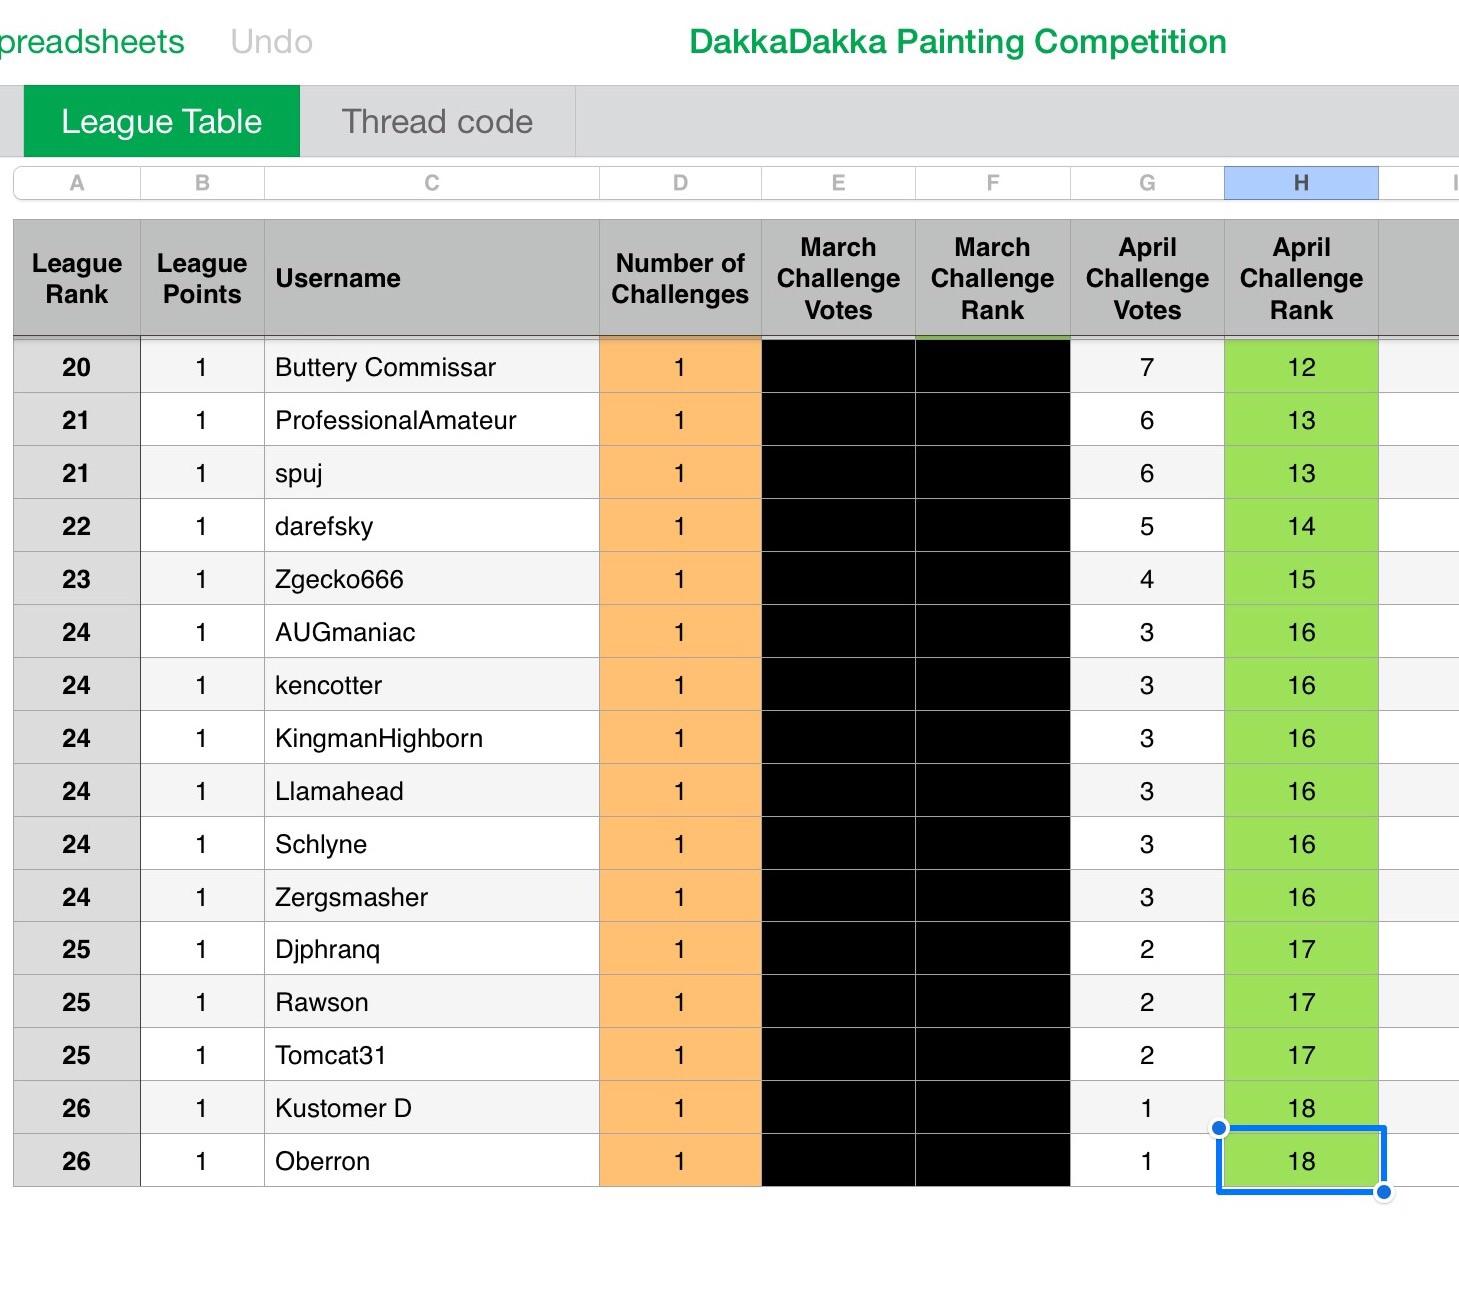1459x1299 pixels.
Task: Click the April Challenge Rank header cell
Action: 1300,278
